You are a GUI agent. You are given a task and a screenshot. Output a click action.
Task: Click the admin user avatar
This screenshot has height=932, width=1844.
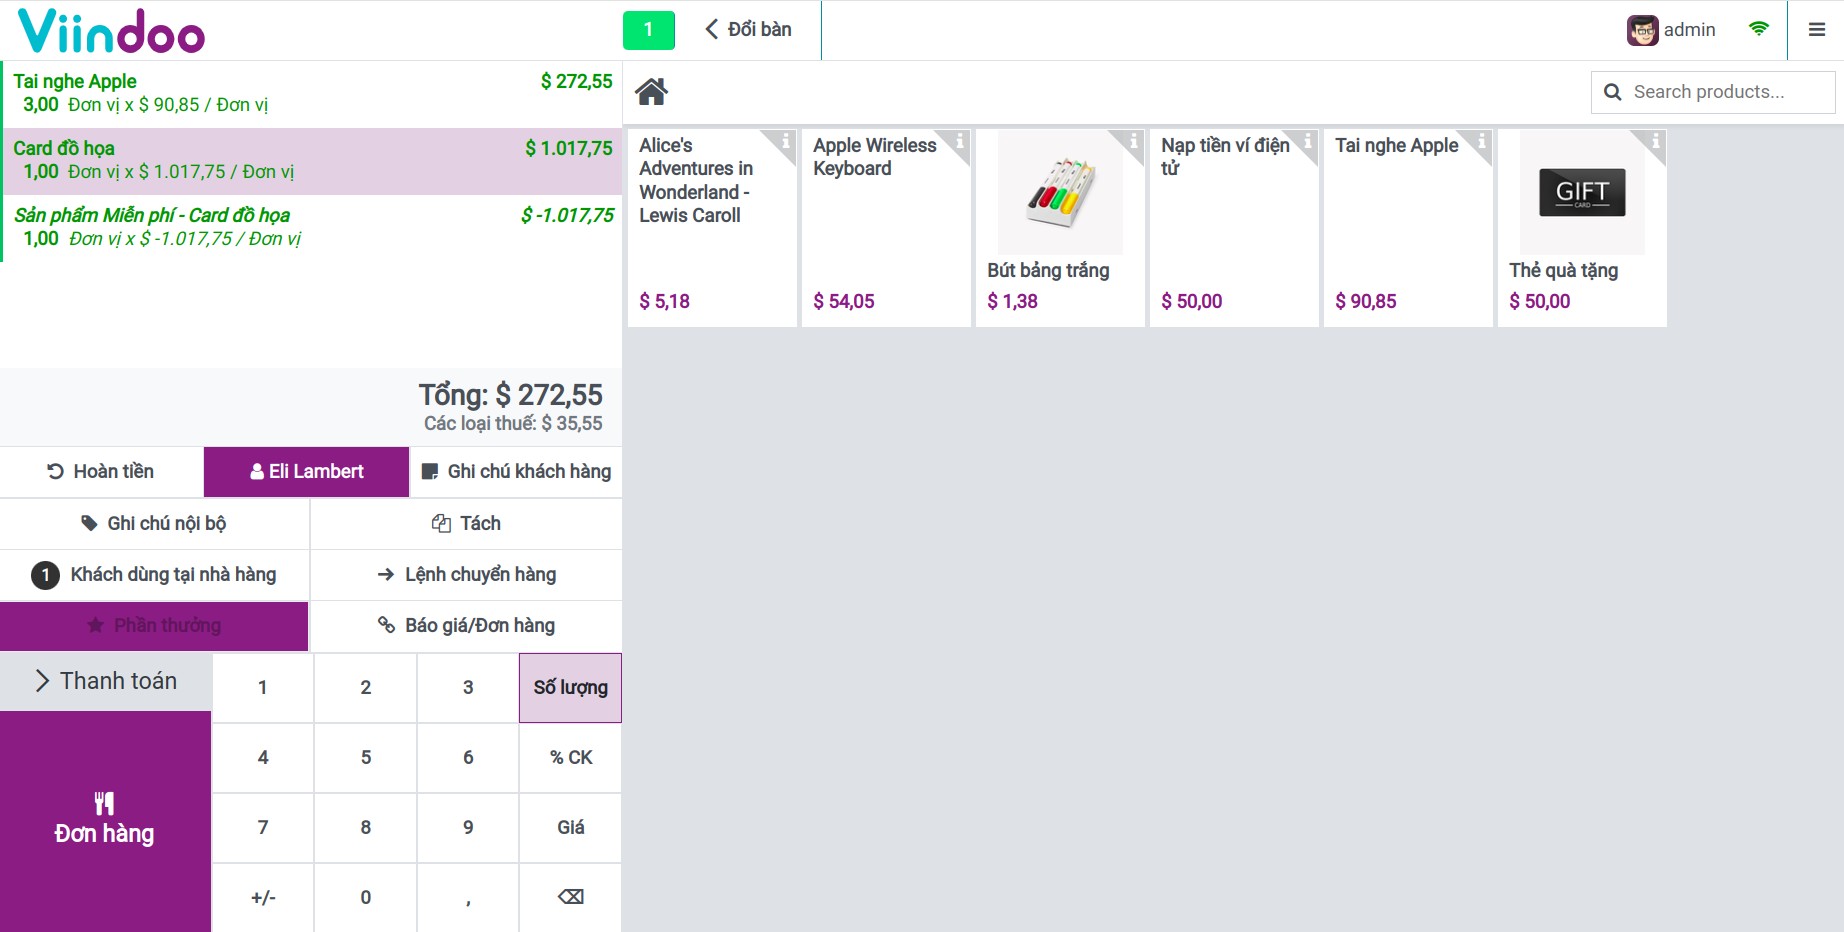coord(1642,30)
